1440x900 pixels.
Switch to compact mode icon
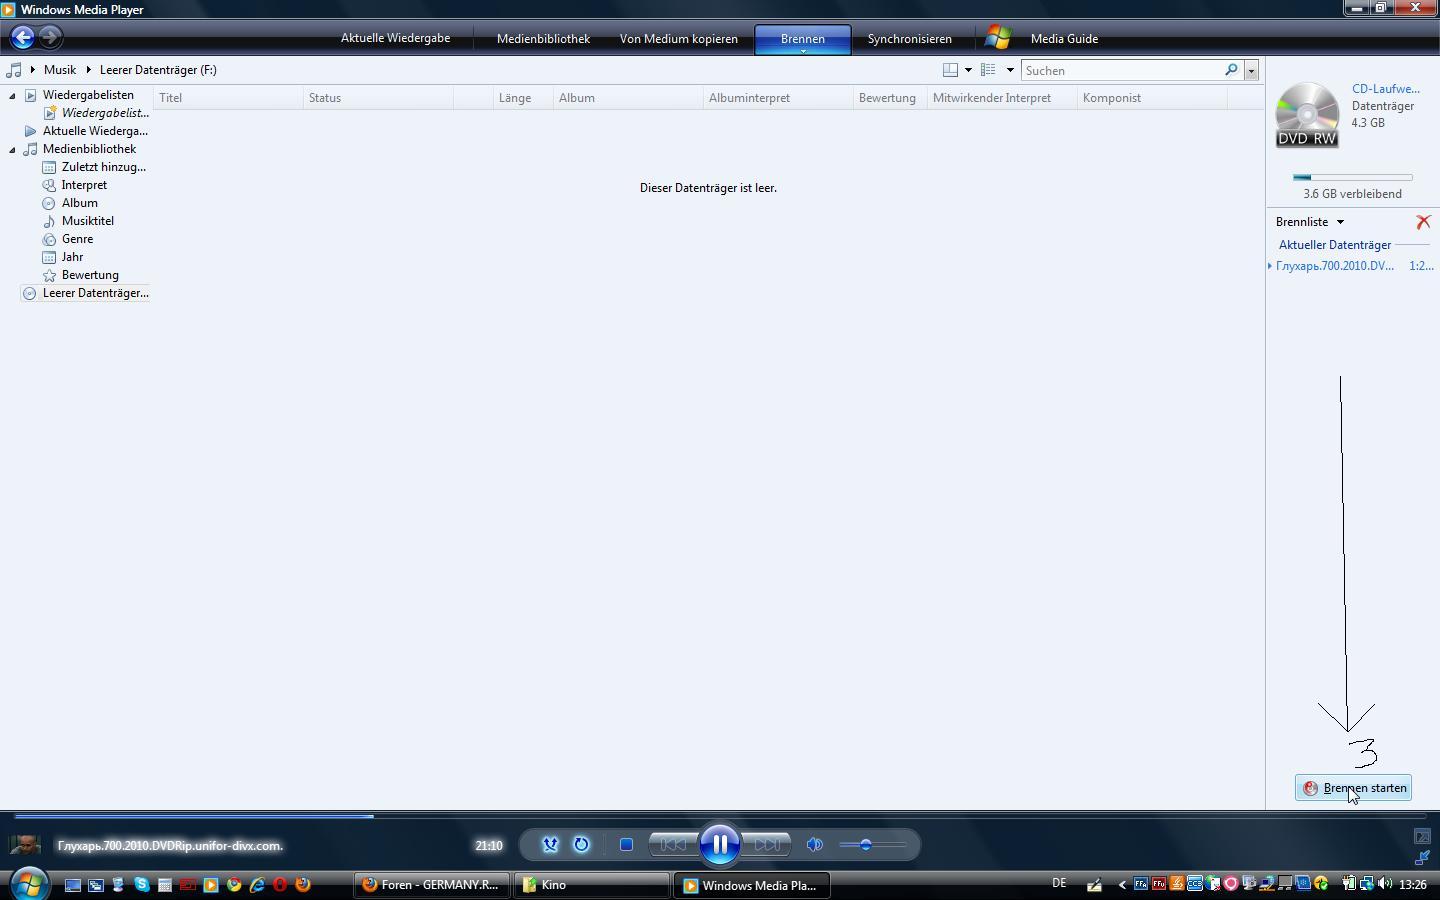click(1423, 857)
